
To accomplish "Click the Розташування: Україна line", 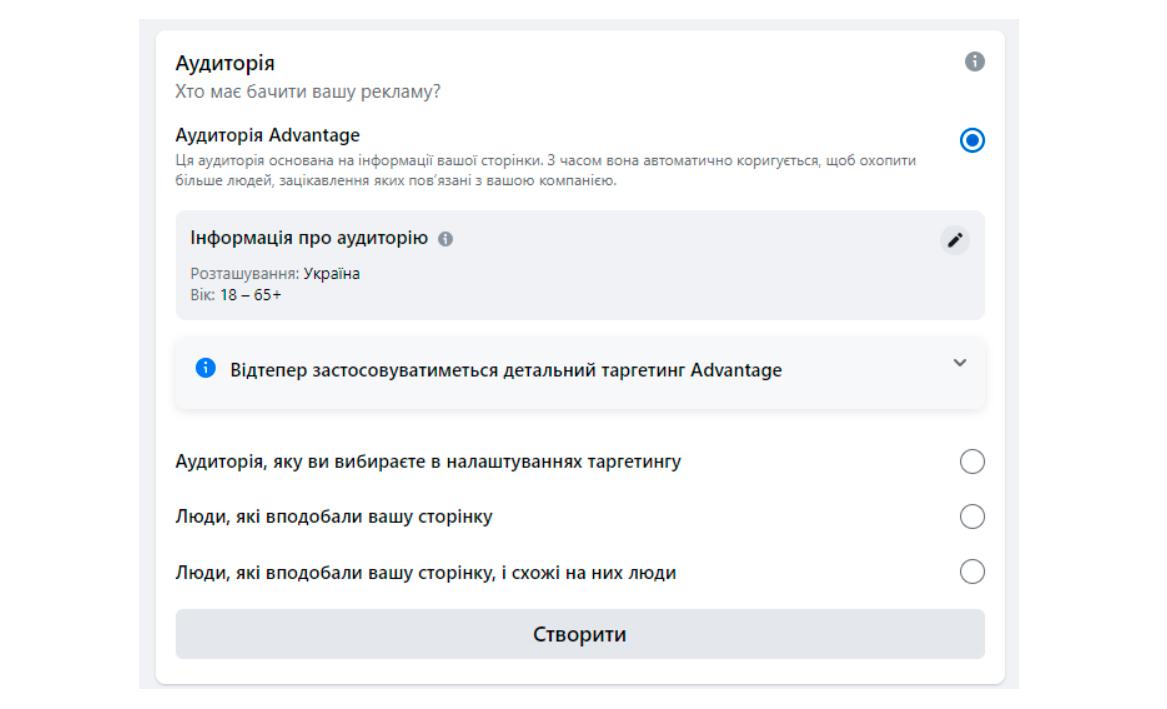I will tap(275, 274).
